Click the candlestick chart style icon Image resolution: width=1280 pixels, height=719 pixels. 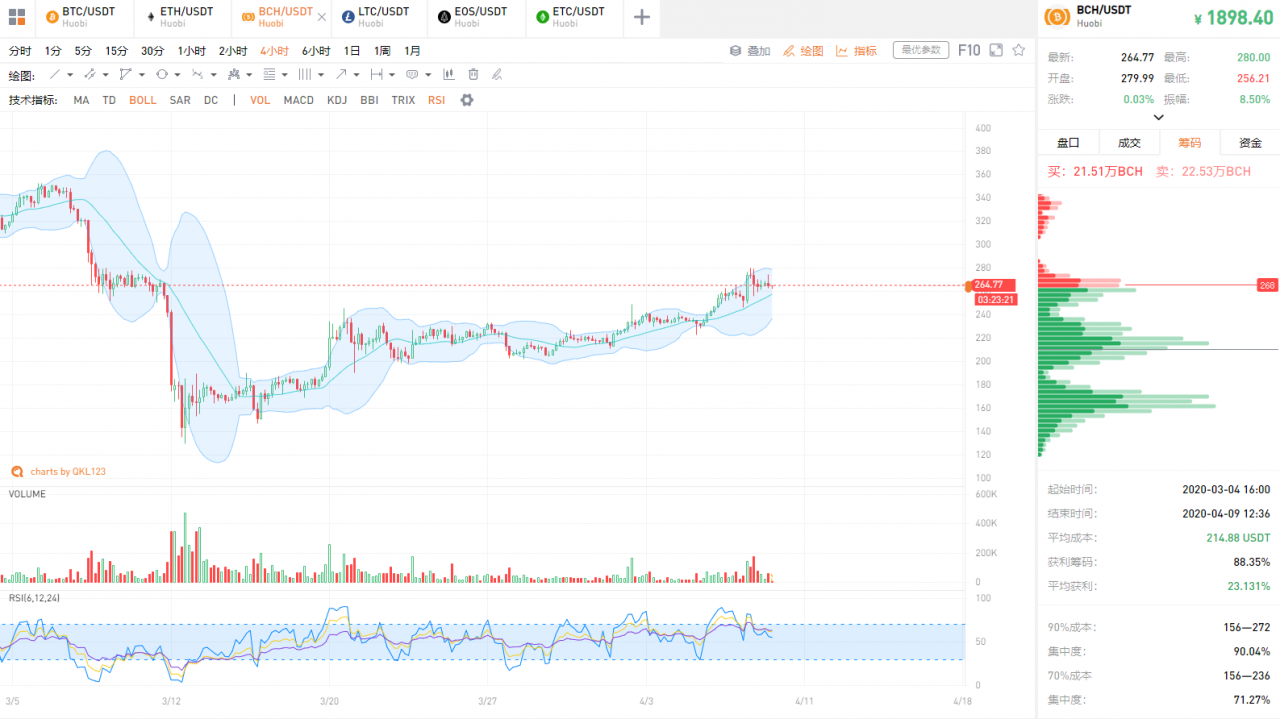coord(448,74)
